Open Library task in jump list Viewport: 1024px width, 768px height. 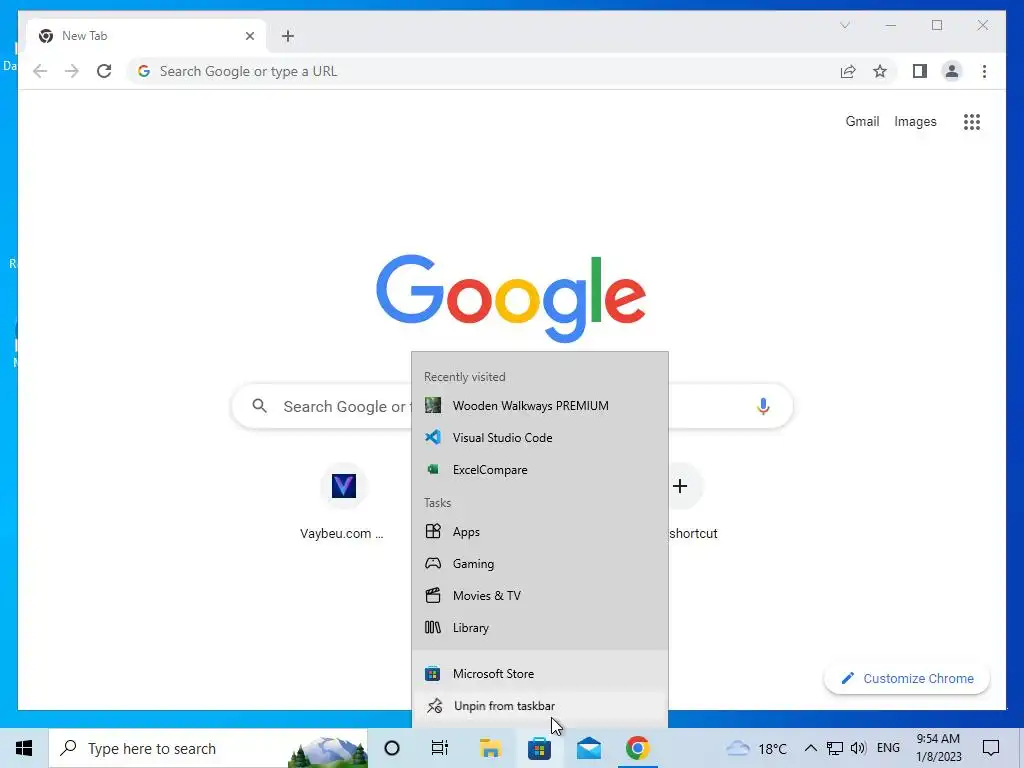539,628
